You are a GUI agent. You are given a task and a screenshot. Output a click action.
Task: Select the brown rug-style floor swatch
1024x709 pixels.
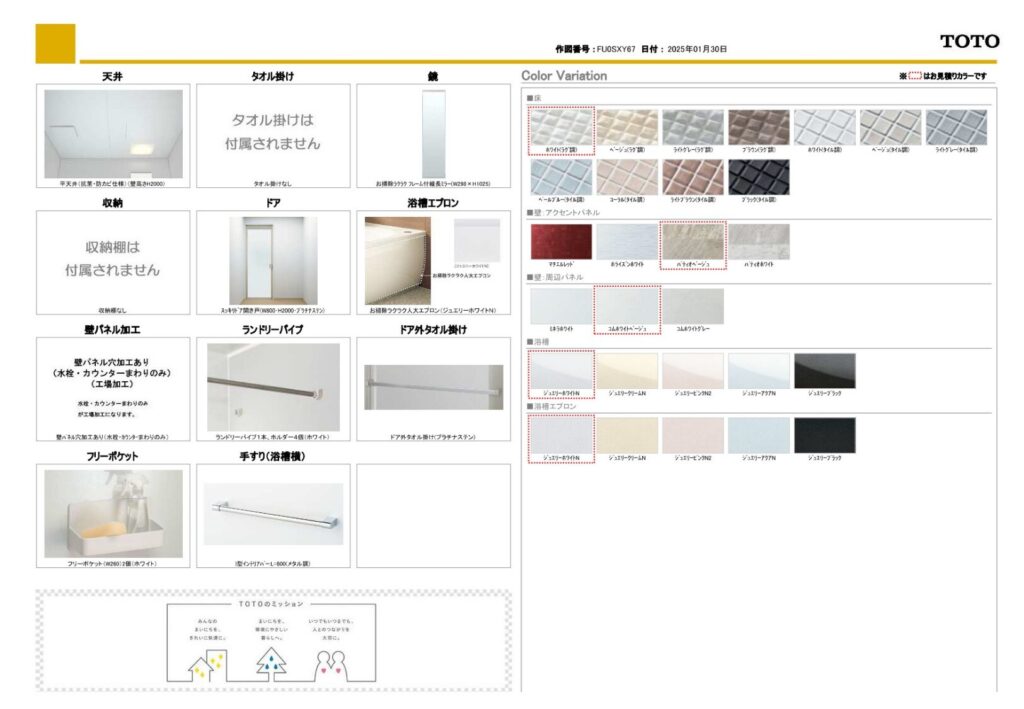pyautogui.click(x=758, y=127)
